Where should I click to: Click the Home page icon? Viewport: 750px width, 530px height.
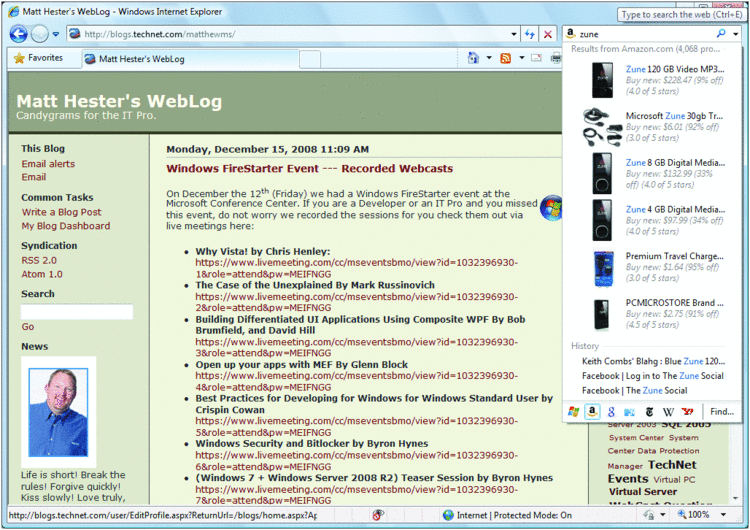[473, 58]
